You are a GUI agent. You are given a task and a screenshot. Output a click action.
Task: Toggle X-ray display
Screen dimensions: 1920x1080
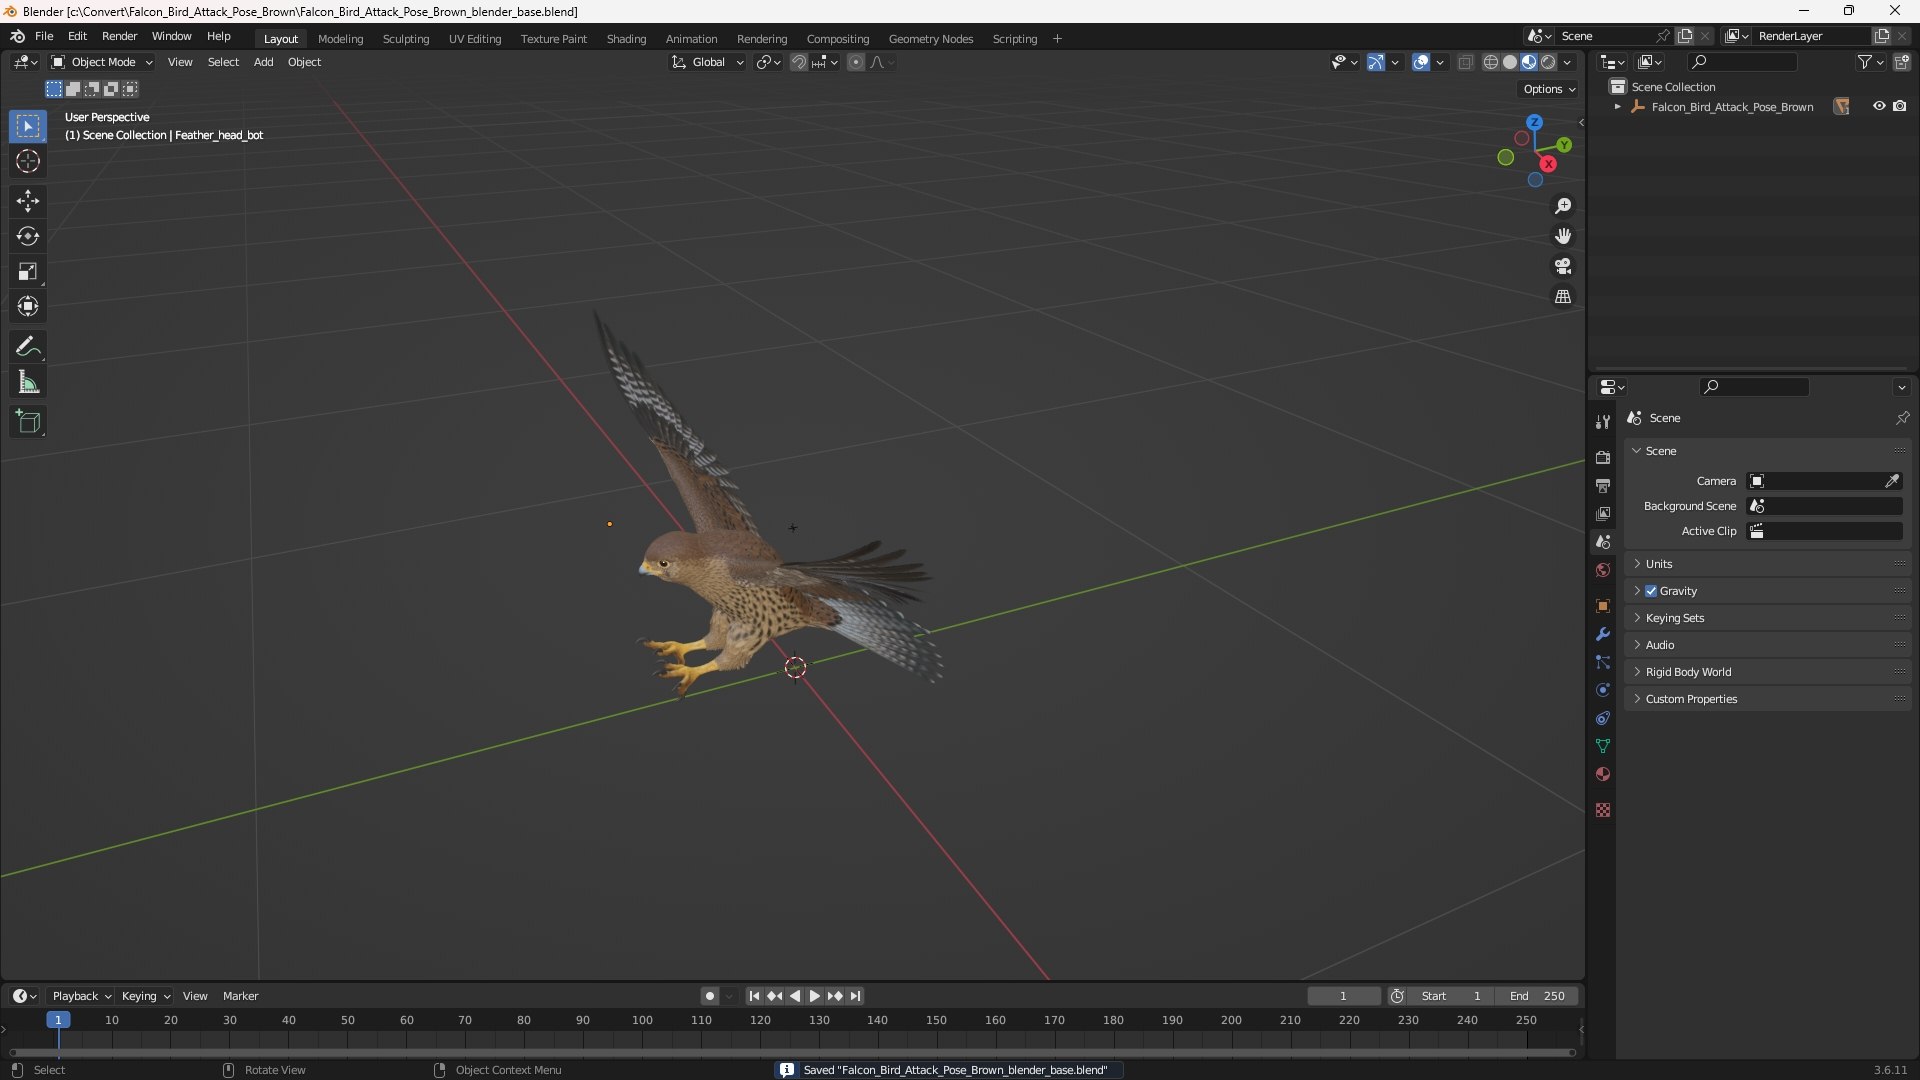1465,62
